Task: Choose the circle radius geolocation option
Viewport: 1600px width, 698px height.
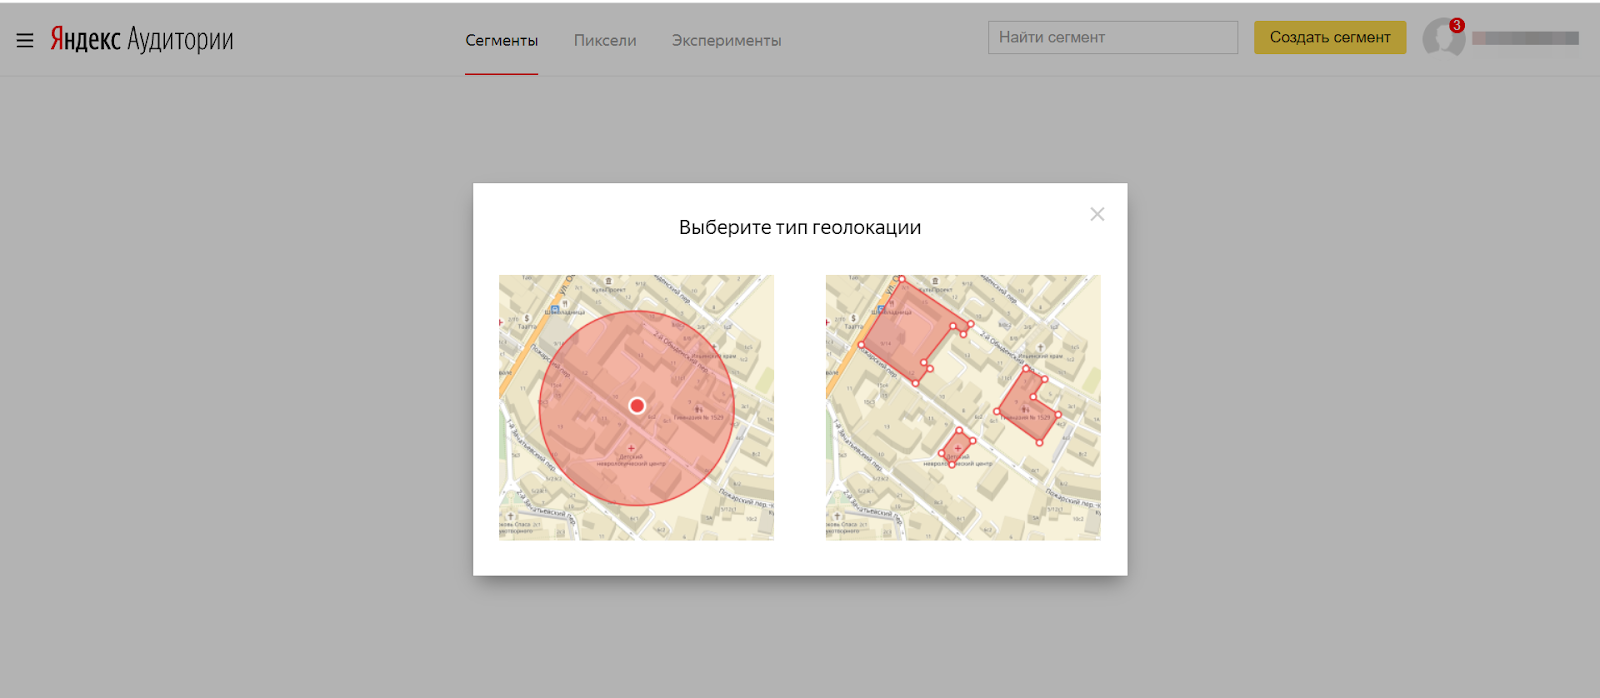Action: click(636, 407)
